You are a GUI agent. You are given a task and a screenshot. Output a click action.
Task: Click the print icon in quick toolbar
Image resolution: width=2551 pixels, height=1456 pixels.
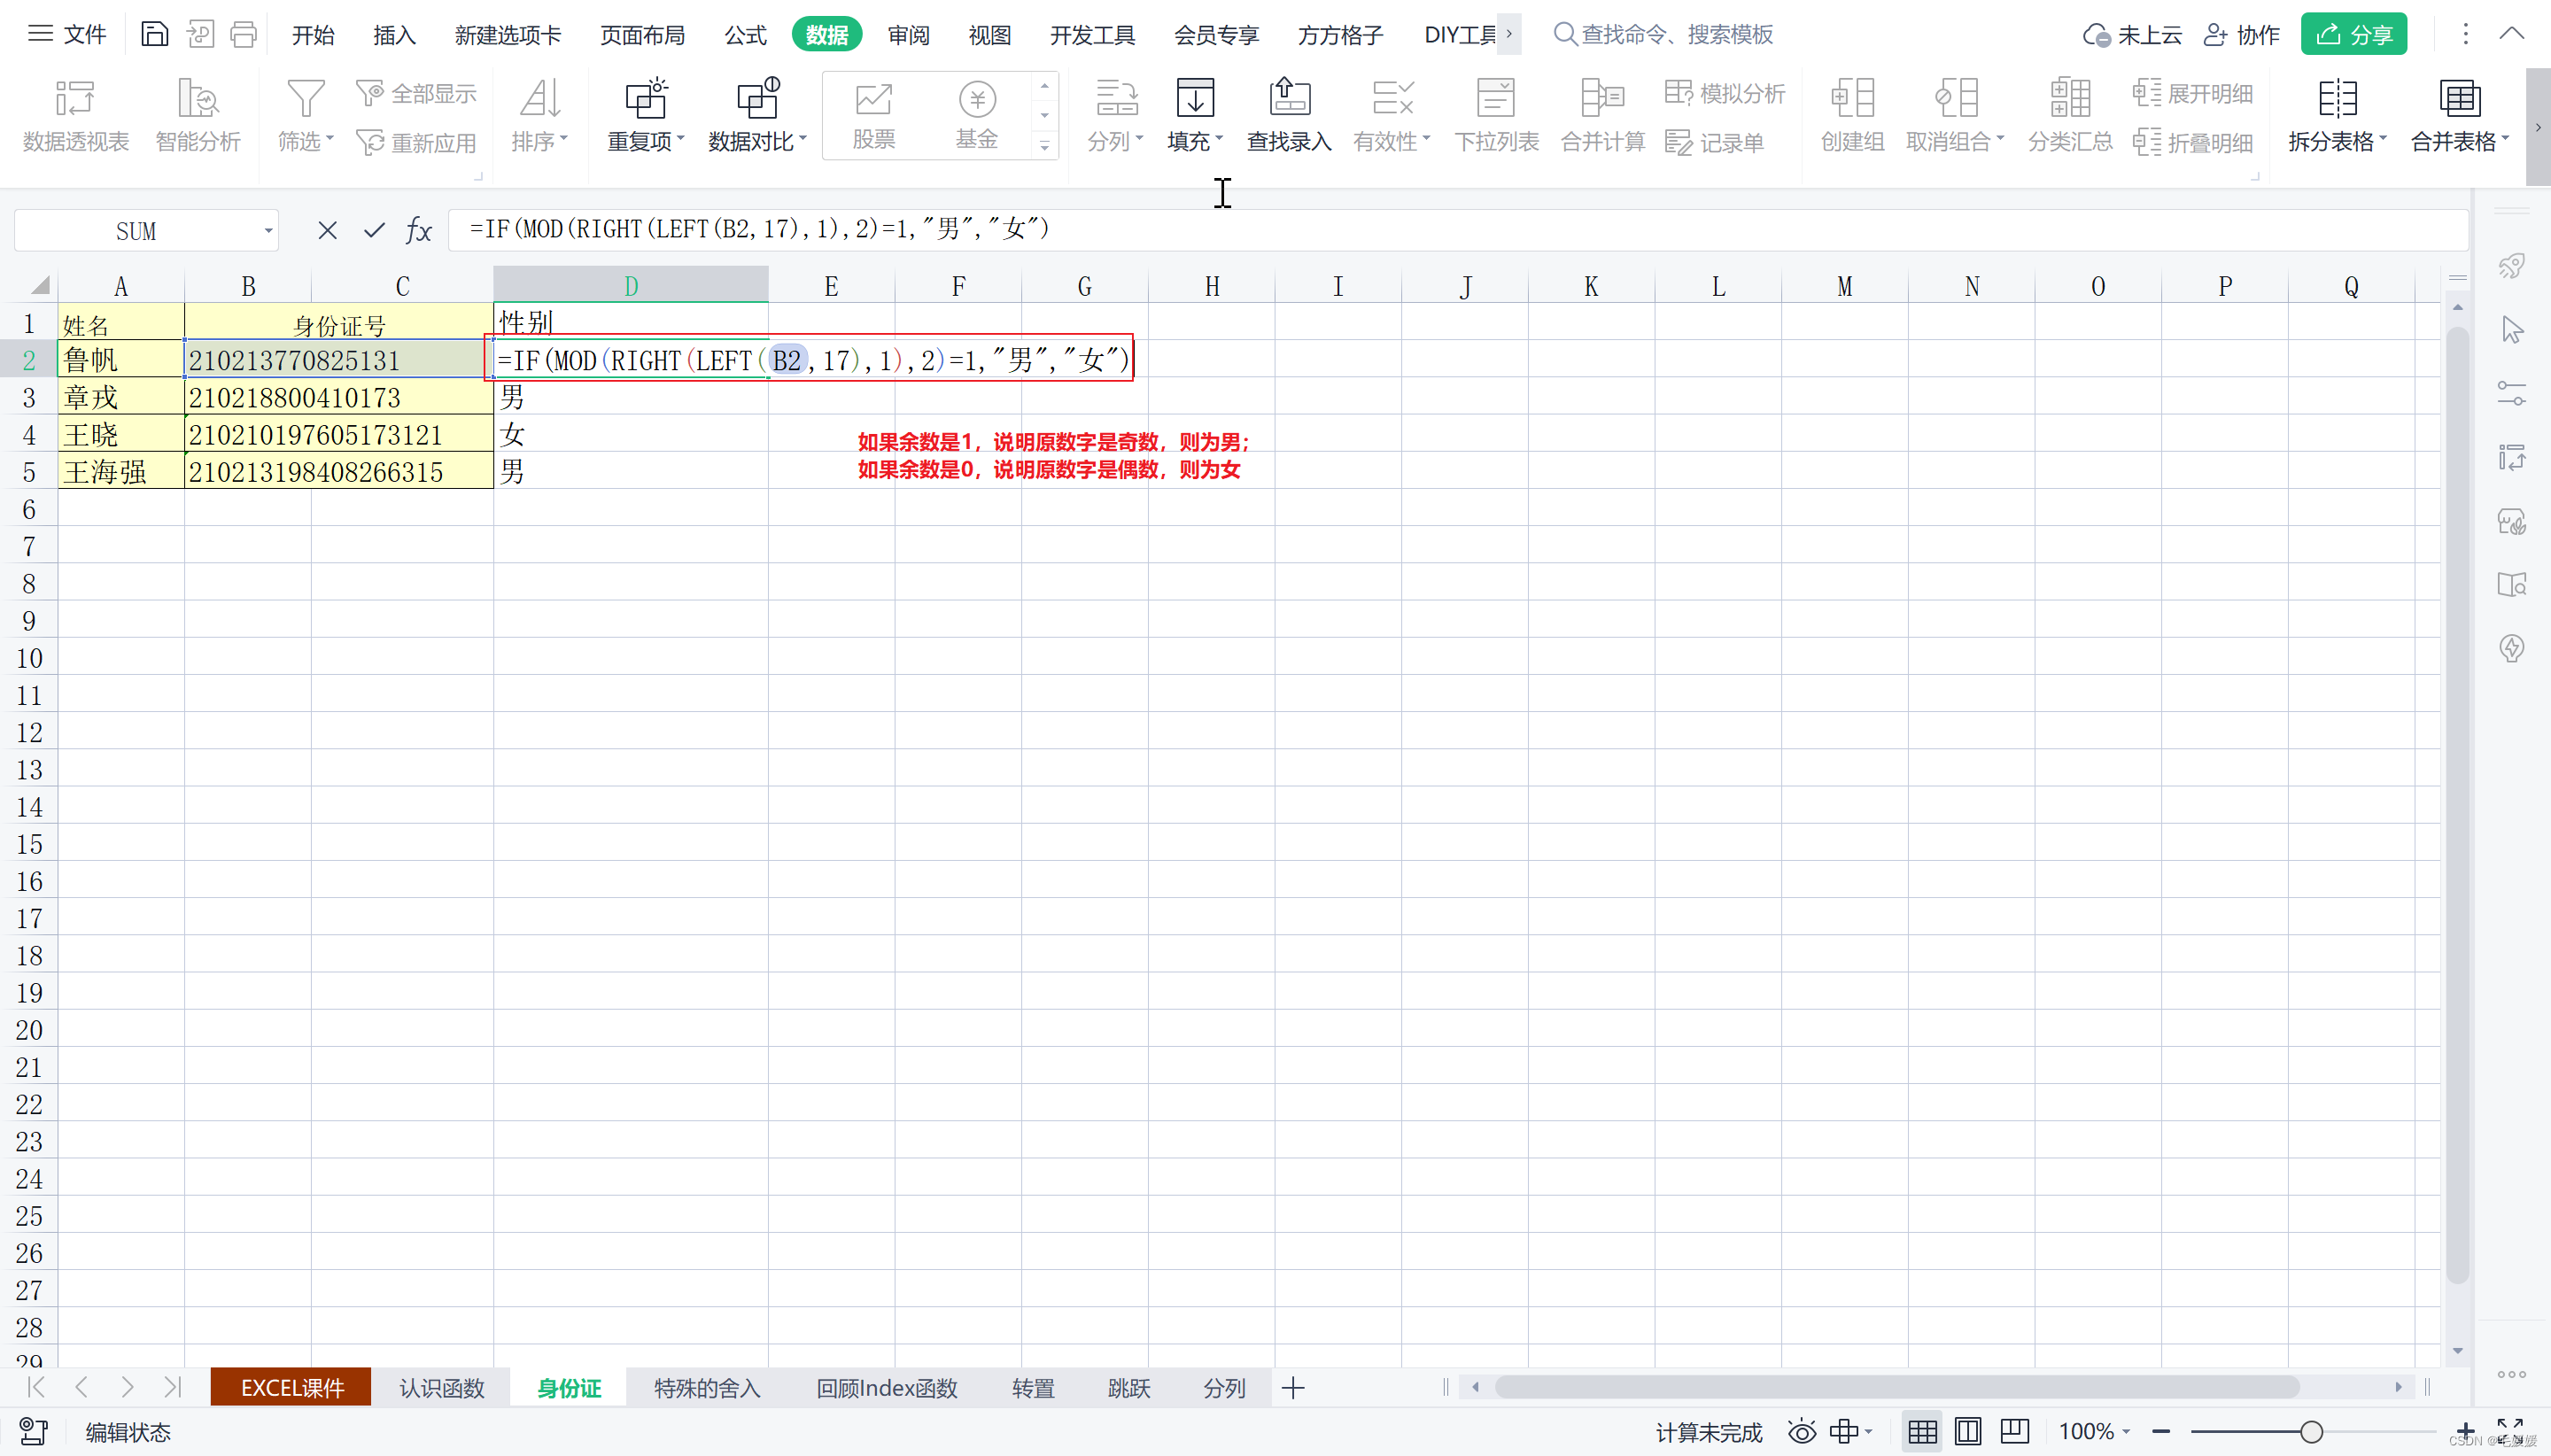243,35
